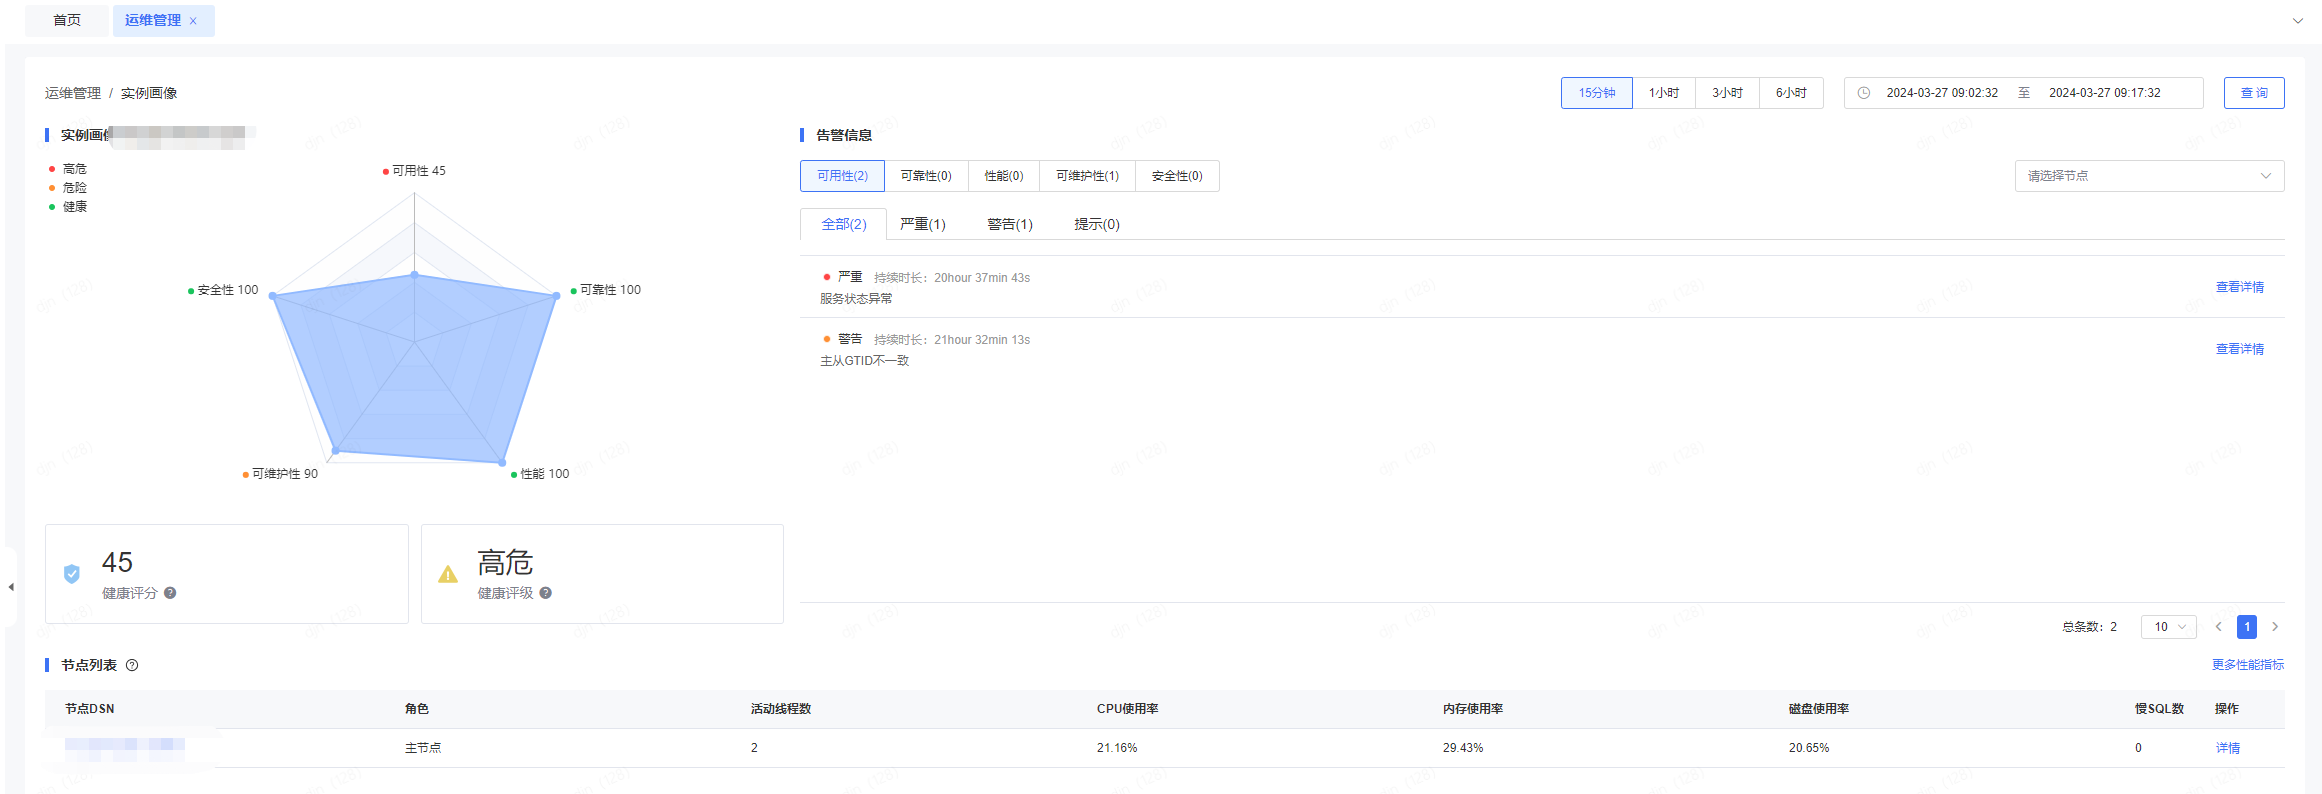Switch to 可维护性(1) alert category
The width and height of the screenshot is (2322, 794).
coord(1087,176)
